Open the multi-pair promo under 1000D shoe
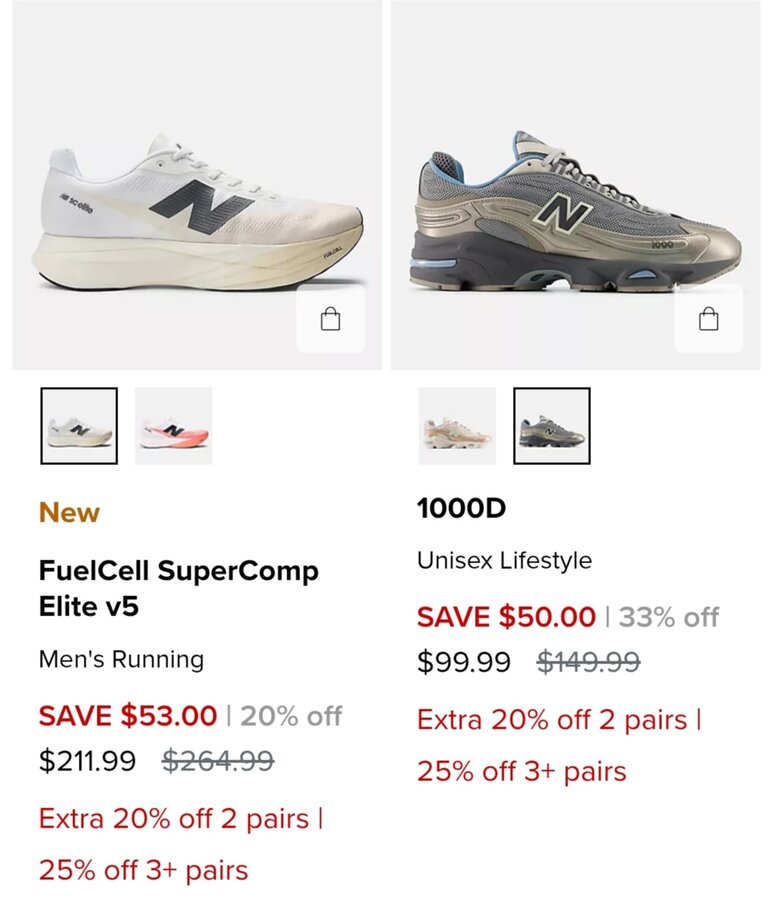Viewport: 773px width, 900px height. click(x=558, y=745)
